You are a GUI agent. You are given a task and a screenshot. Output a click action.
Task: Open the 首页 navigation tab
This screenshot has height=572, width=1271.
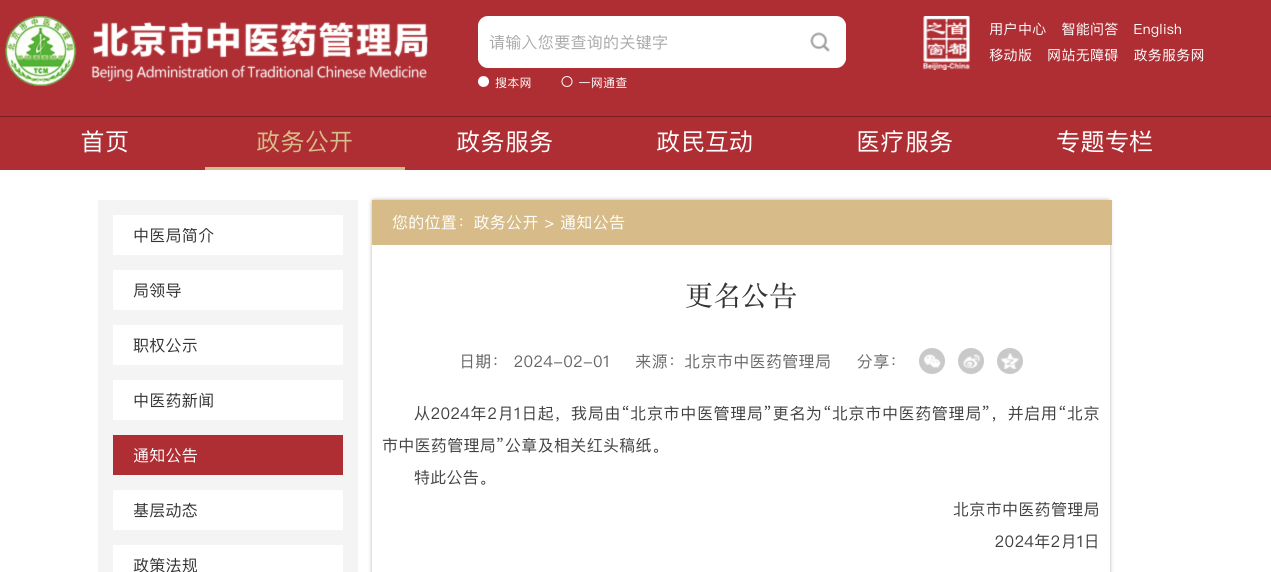point(105,142)
